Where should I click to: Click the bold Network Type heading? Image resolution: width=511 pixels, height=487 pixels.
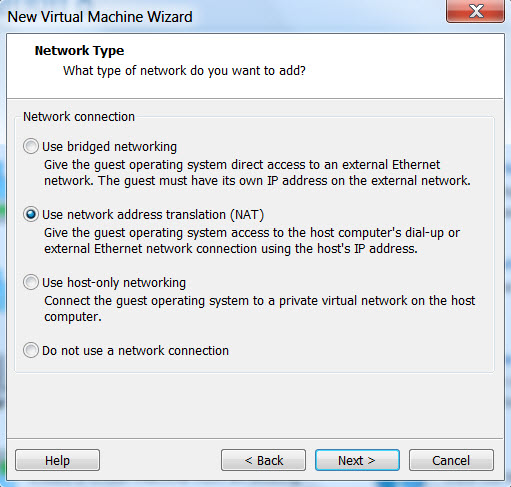click(79, 51)
